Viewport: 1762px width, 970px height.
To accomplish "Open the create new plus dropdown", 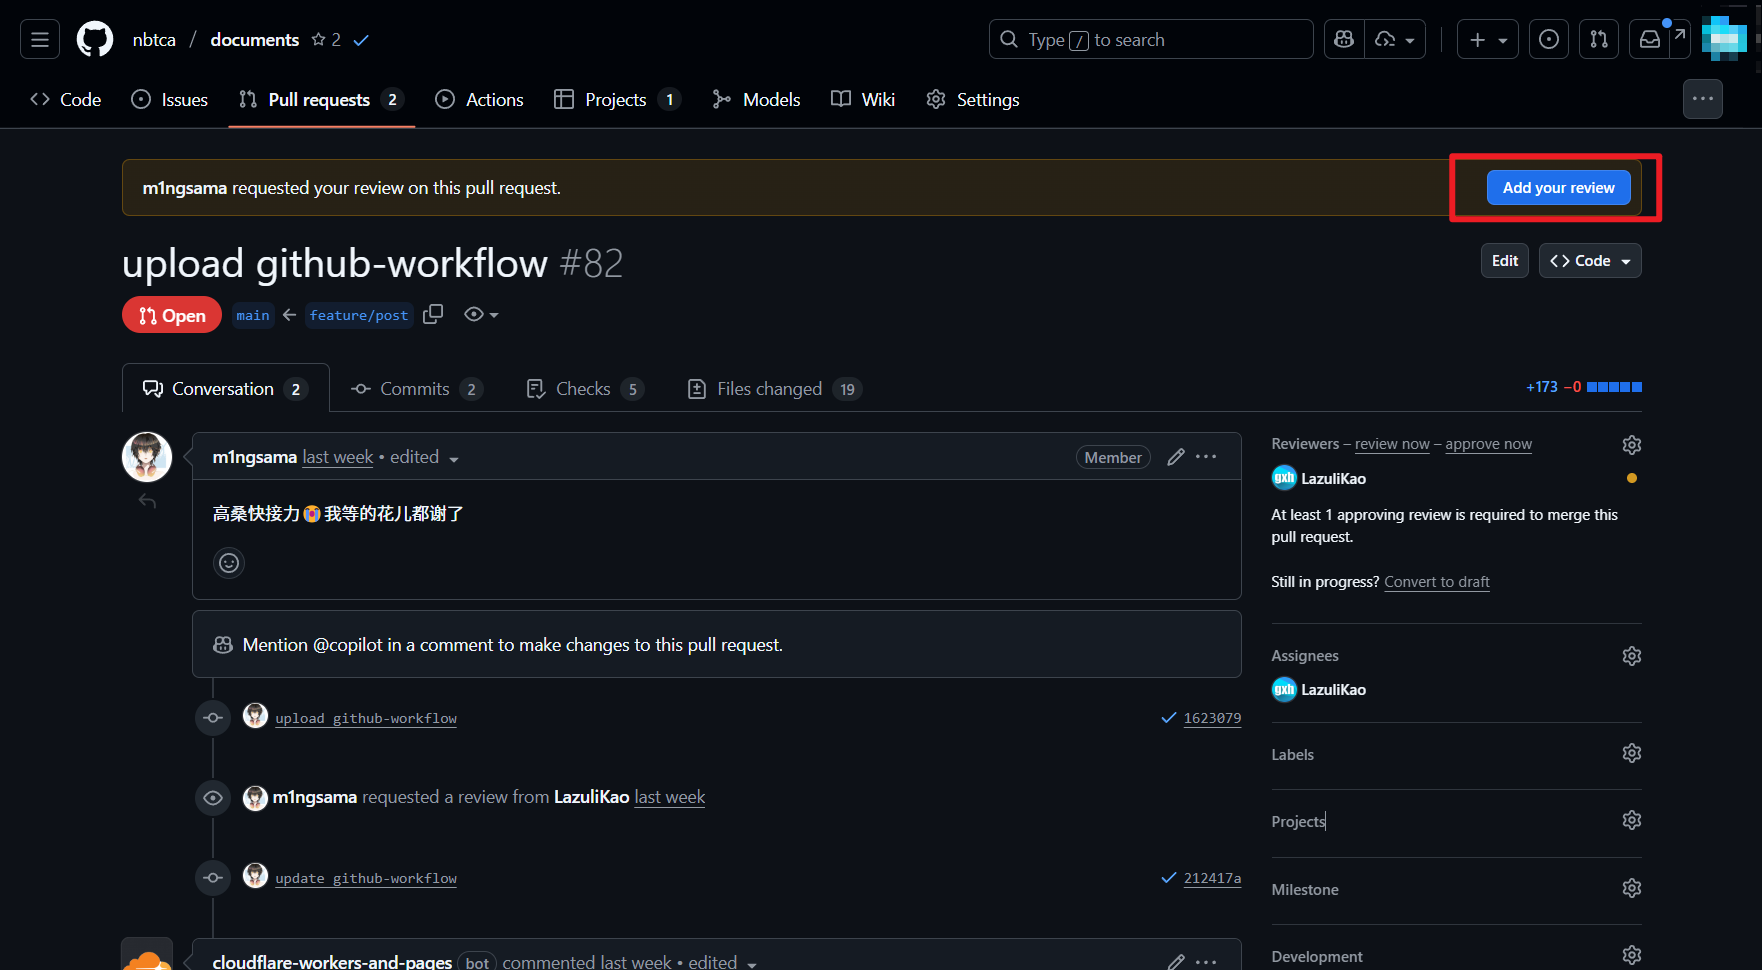I will point(1487,40).
